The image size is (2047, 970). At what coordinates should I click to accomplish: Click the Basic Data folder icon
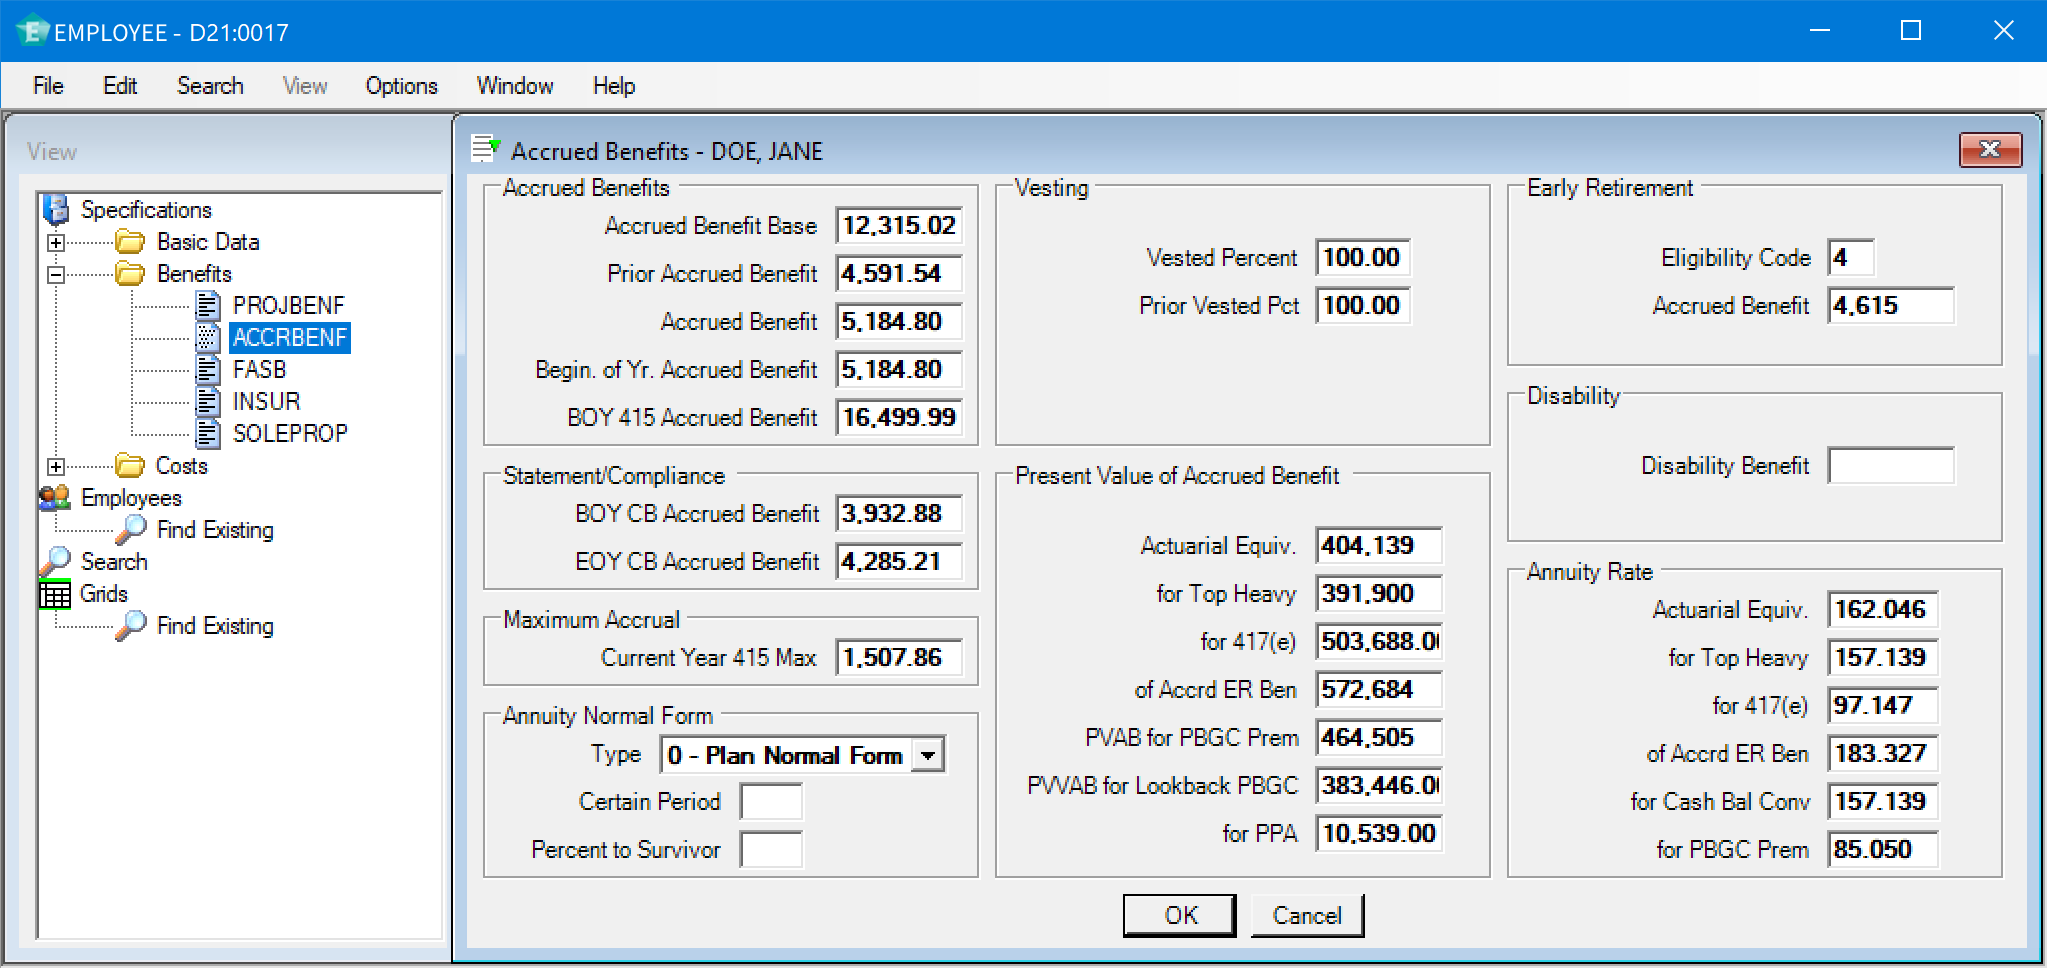130,241
